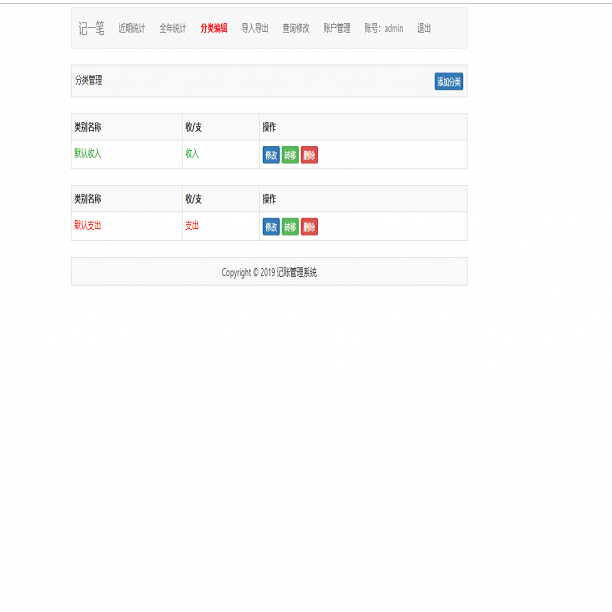Click the 默认支出 category name
The image size is (612, 612).
click(x=88, y=226)
